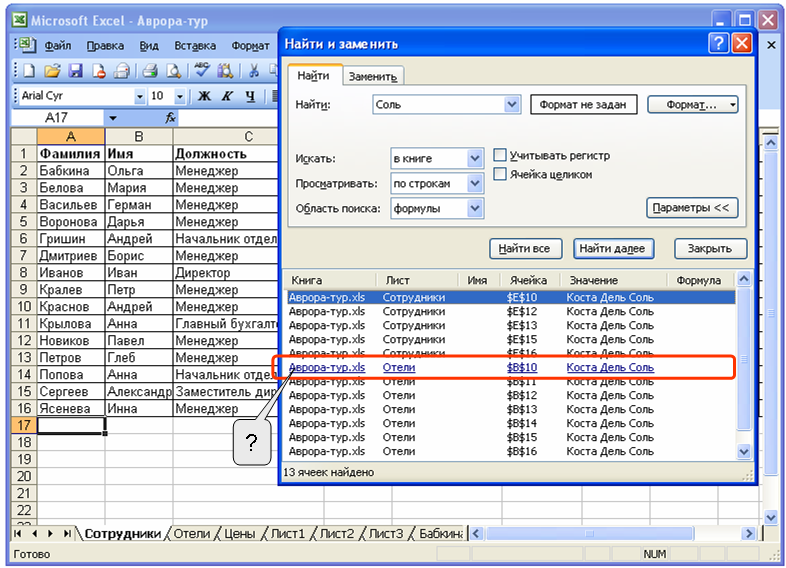786x568 pixels.
Task: Click the Лист column header in results
Action: coord(417,280)
